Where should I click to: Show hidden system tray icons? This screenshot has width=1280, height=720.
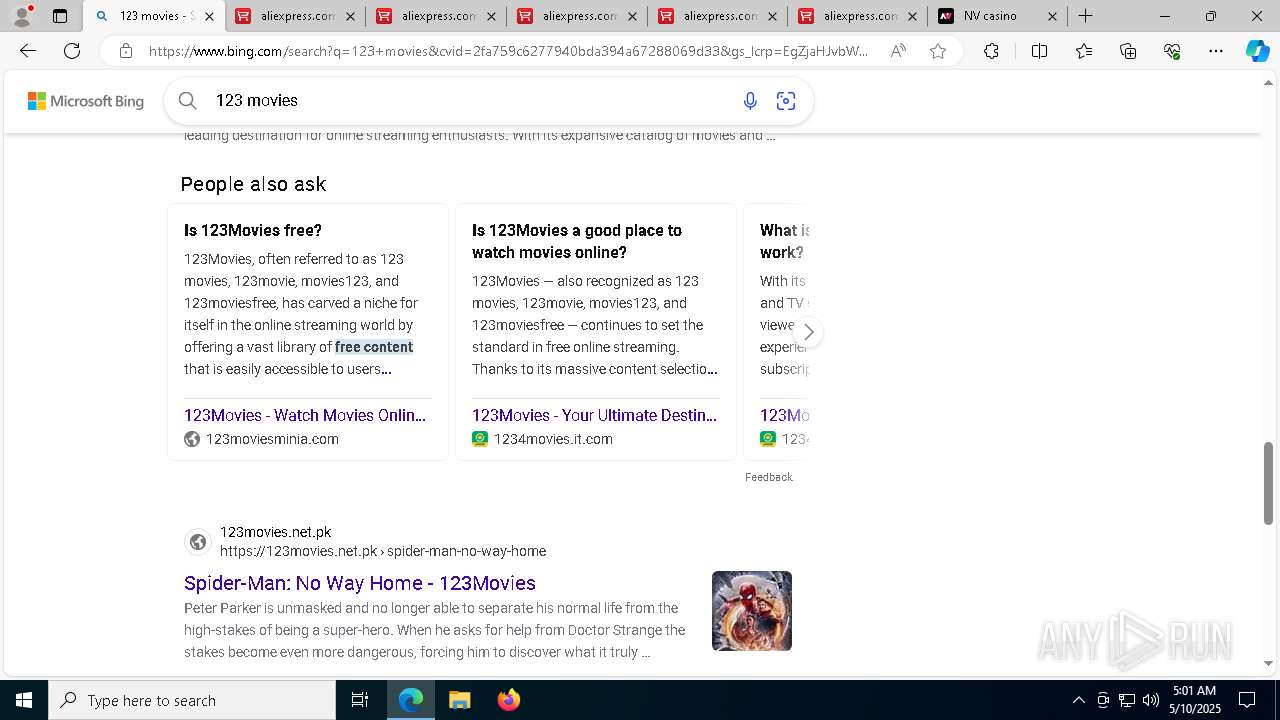point(1078,700)
